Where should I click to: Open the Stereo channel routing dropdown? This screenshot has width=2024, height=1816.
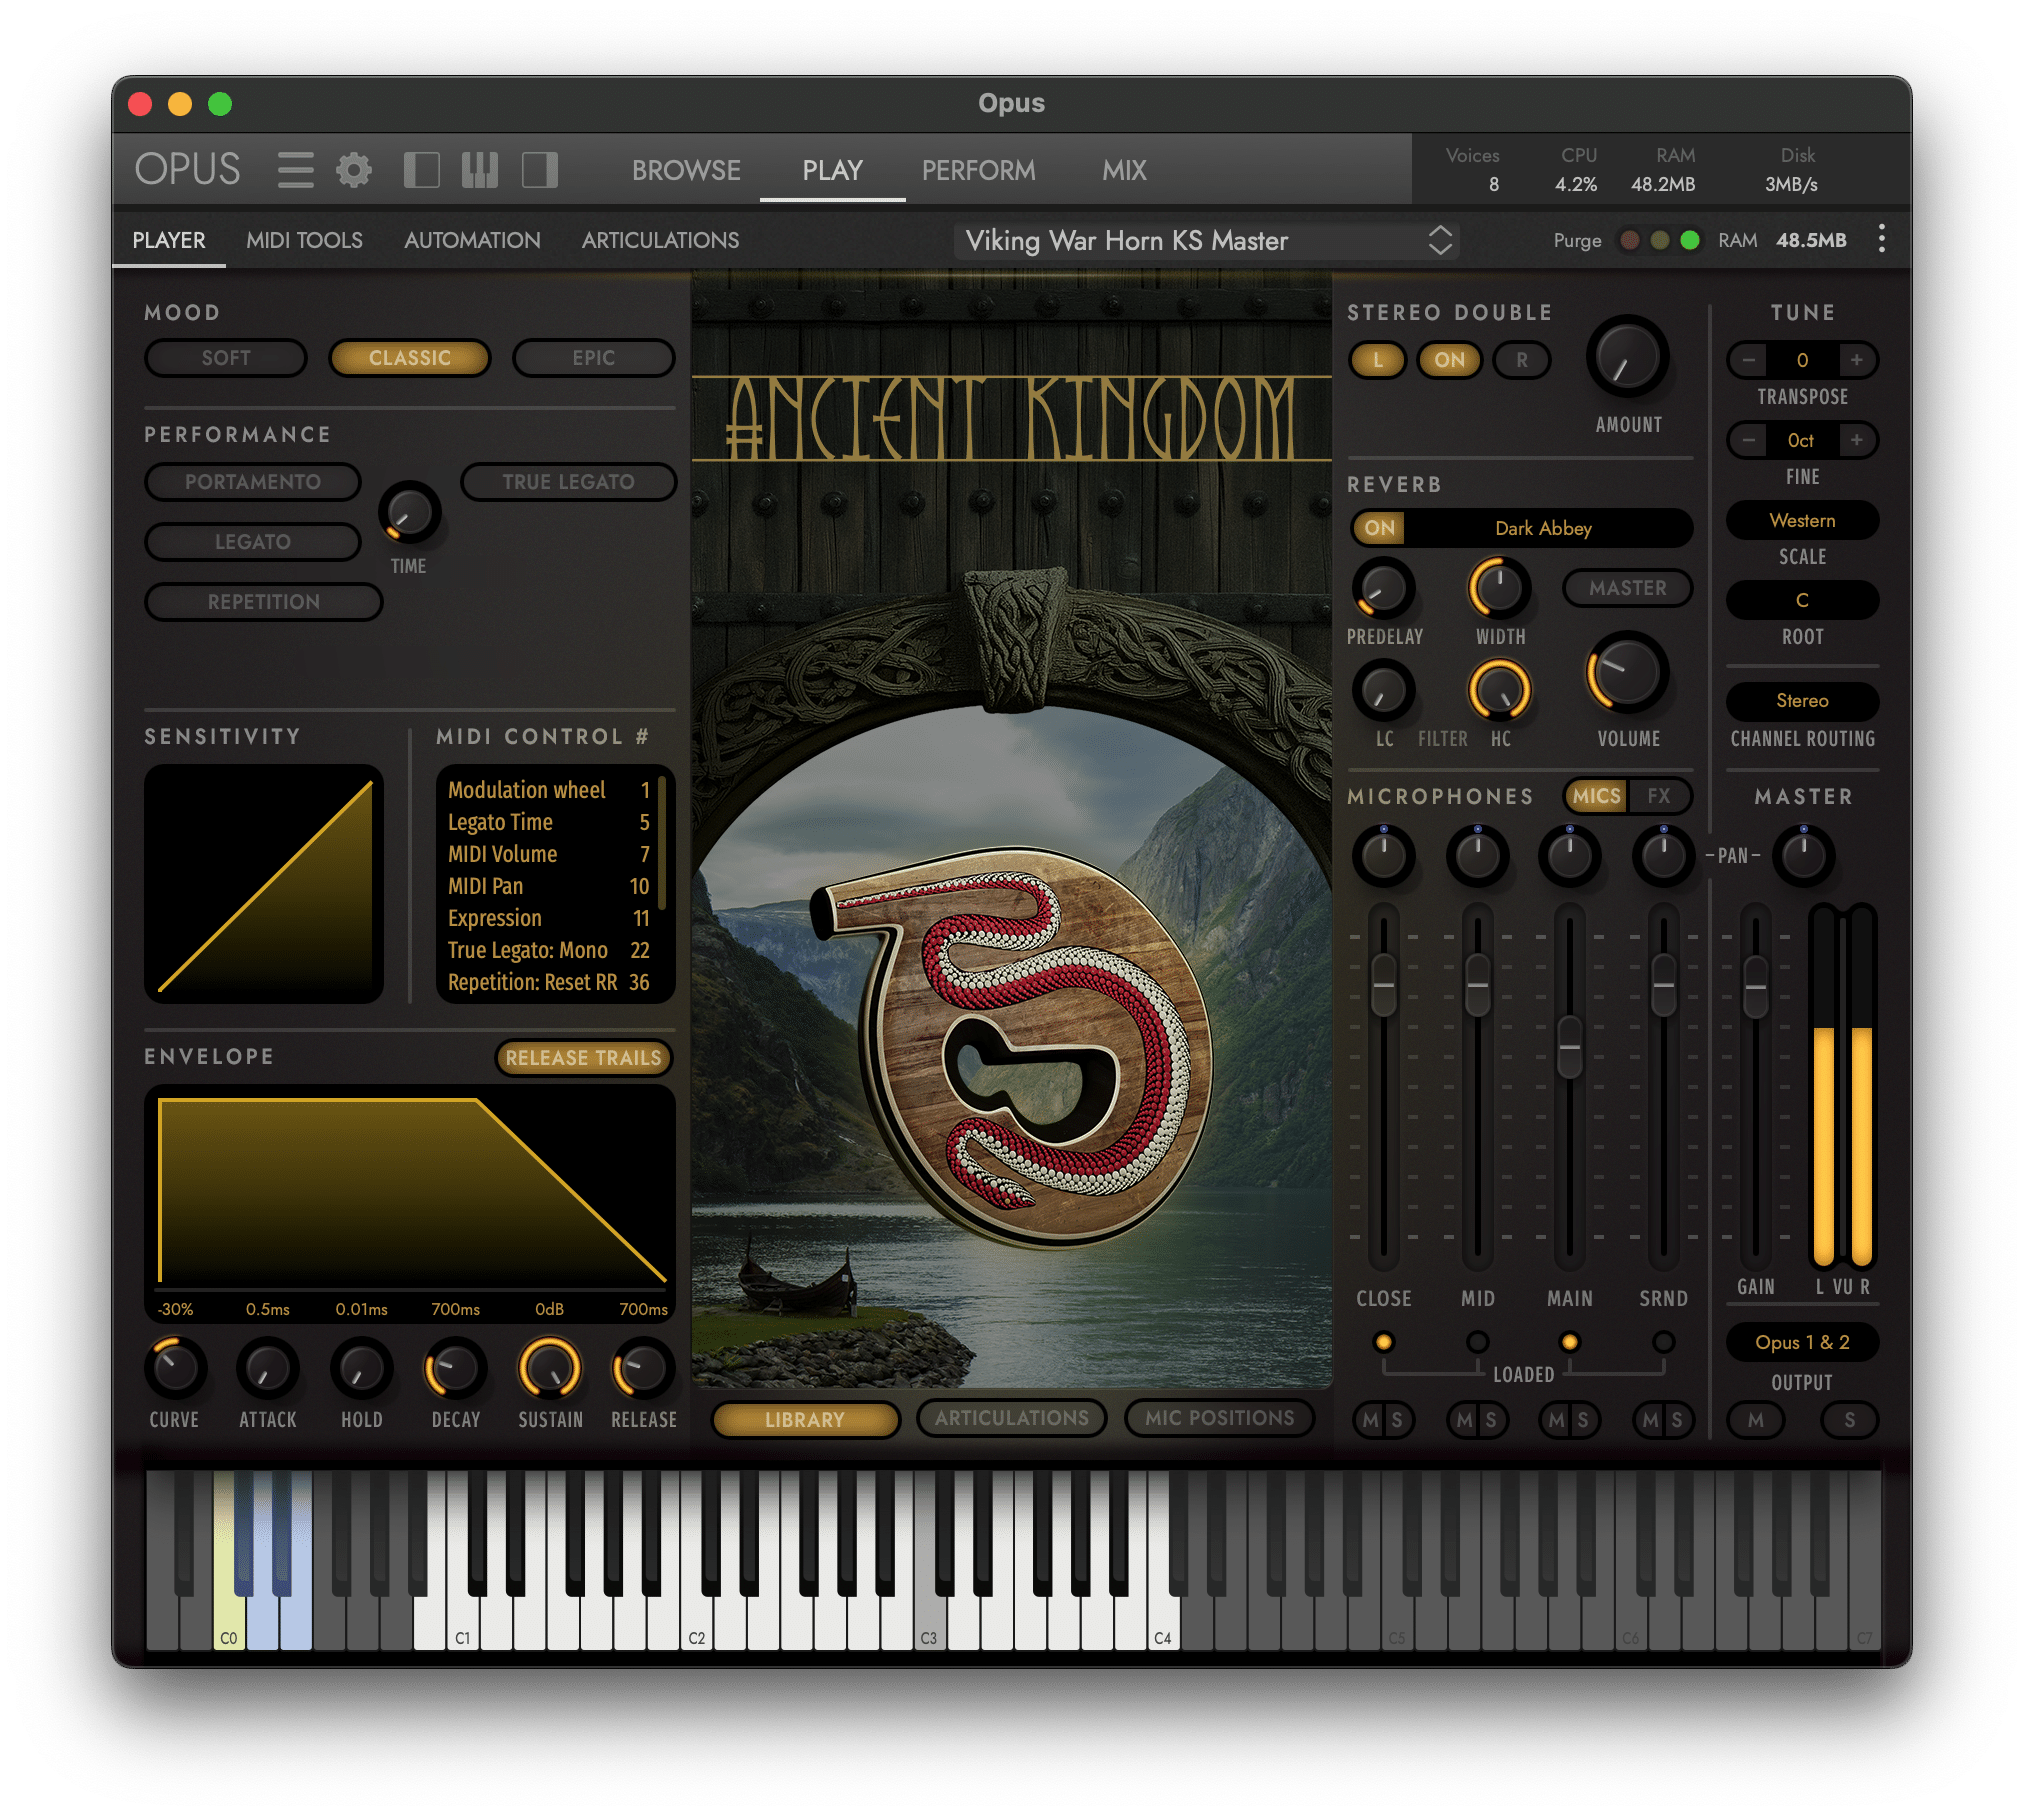(x=1802, y=701)
